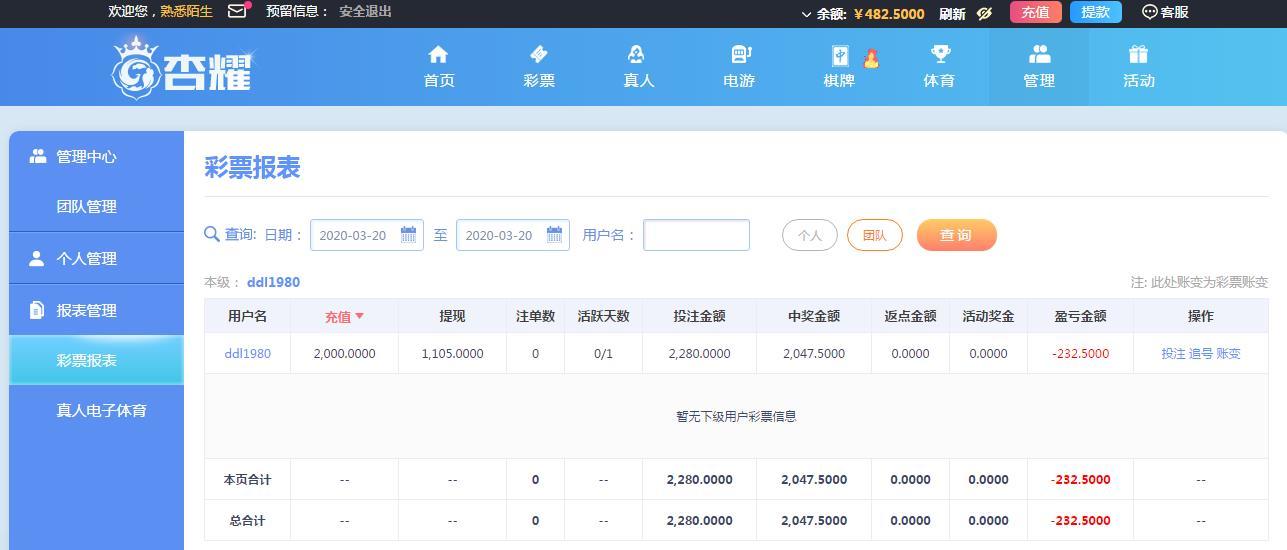
Task: Open the 电游 slot games tab
Action: tap(739, 67)
